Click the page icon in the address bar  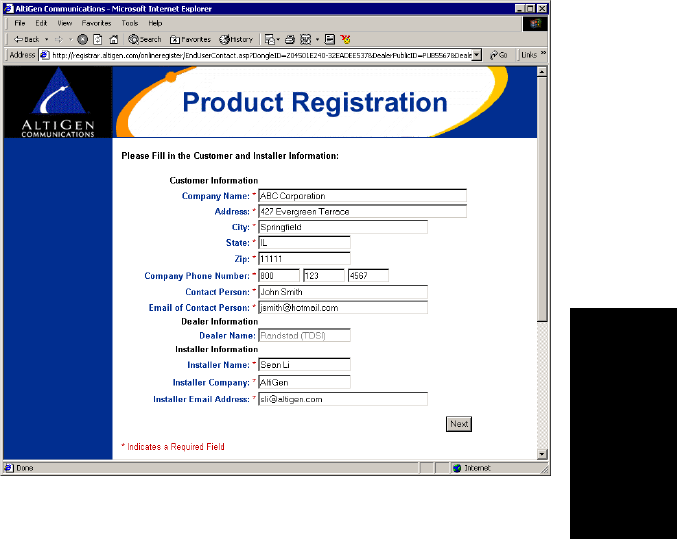(x=44, y=55)
